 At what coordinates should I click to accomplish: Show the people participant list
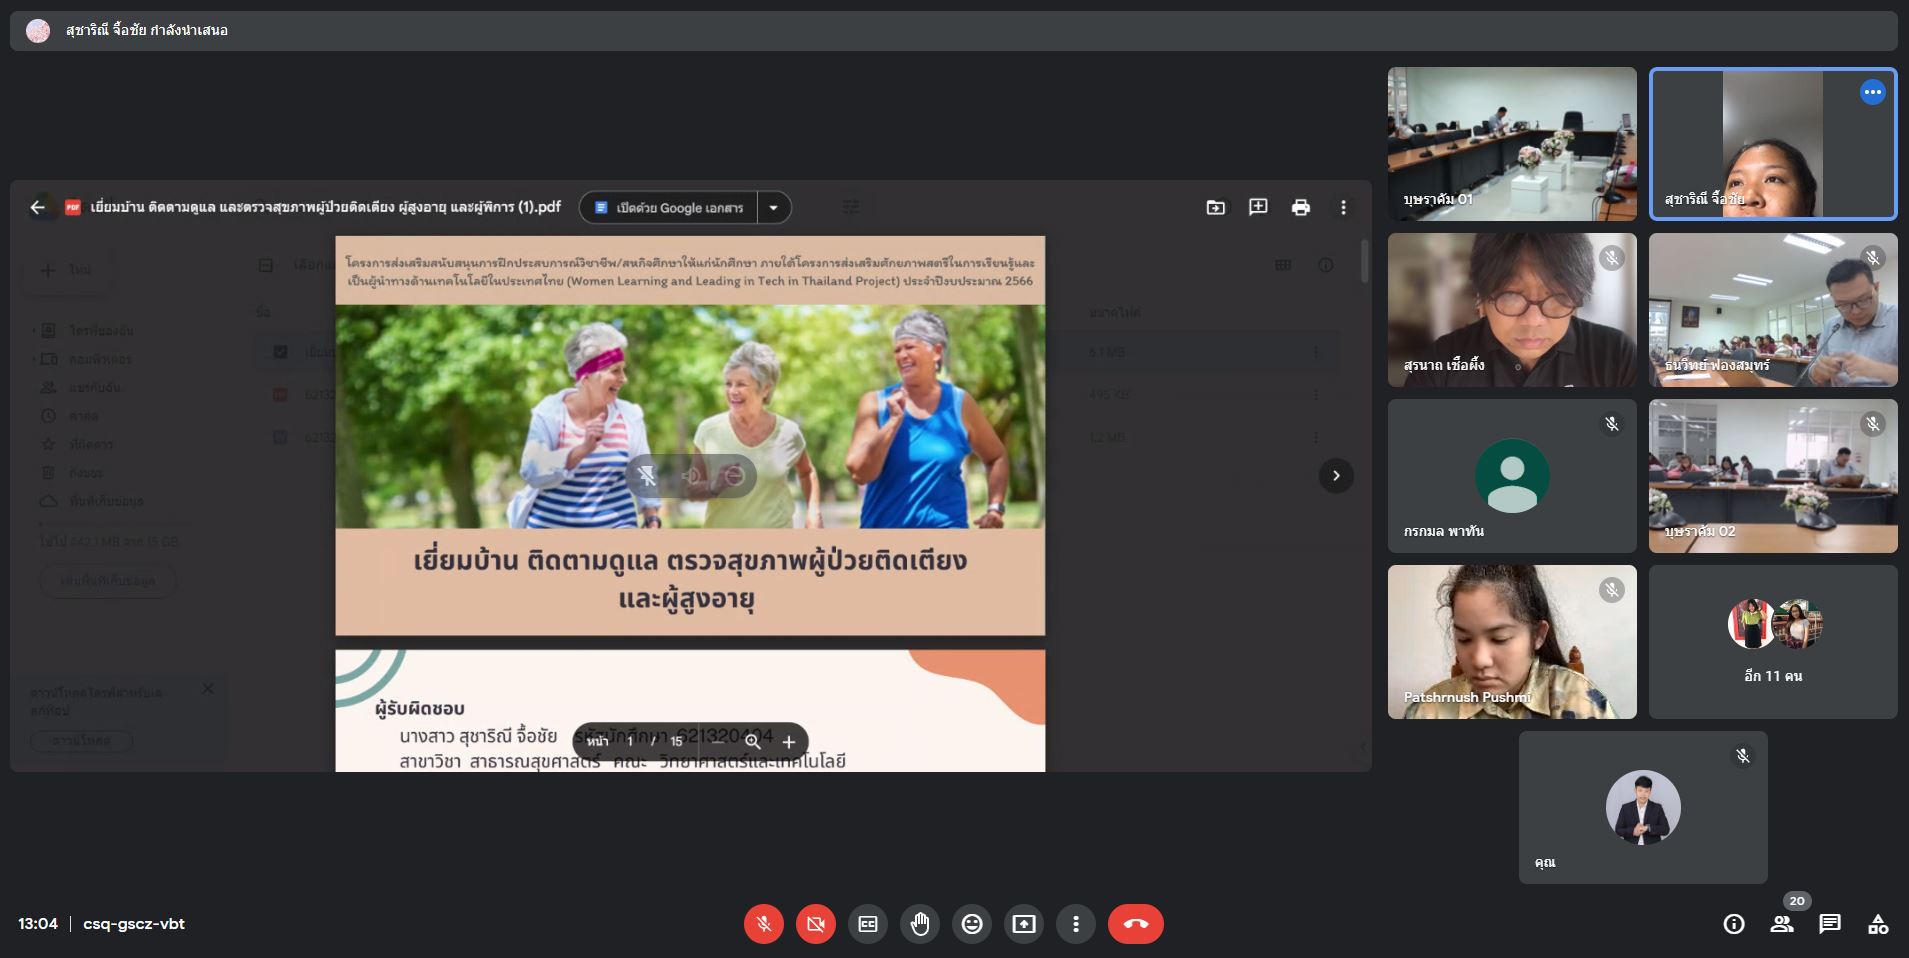coord(1782,924)
